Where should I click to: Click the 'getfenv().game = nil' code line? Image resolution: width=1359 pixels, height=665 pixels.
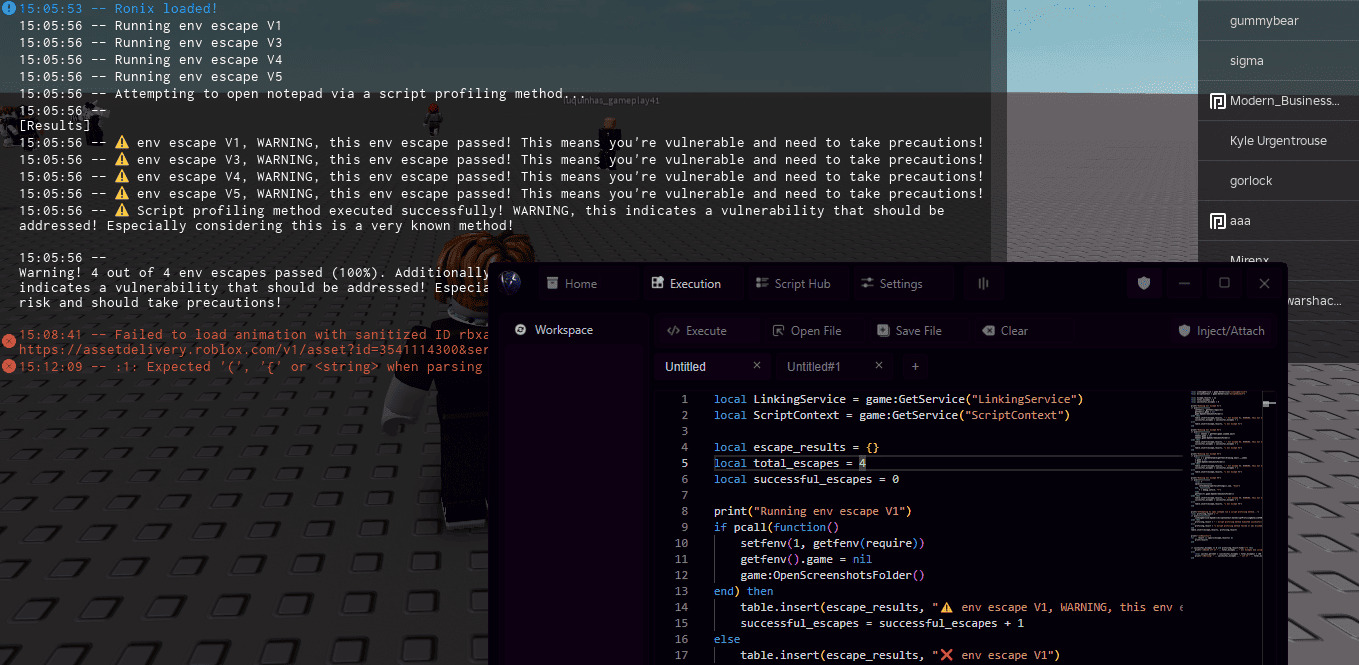coord(806,559)
